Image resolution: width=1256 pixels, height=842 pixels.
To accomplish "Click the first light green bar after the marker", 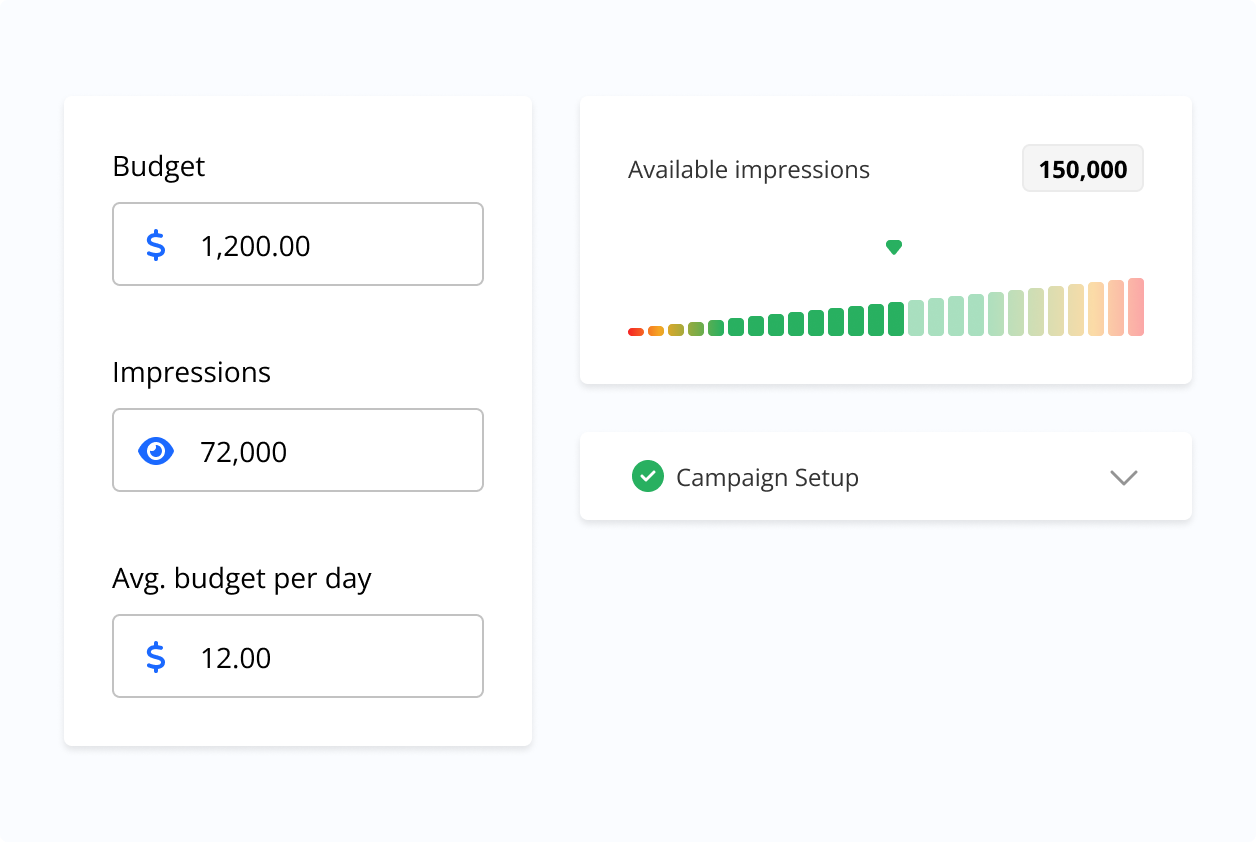I will [x=916, y=318].
